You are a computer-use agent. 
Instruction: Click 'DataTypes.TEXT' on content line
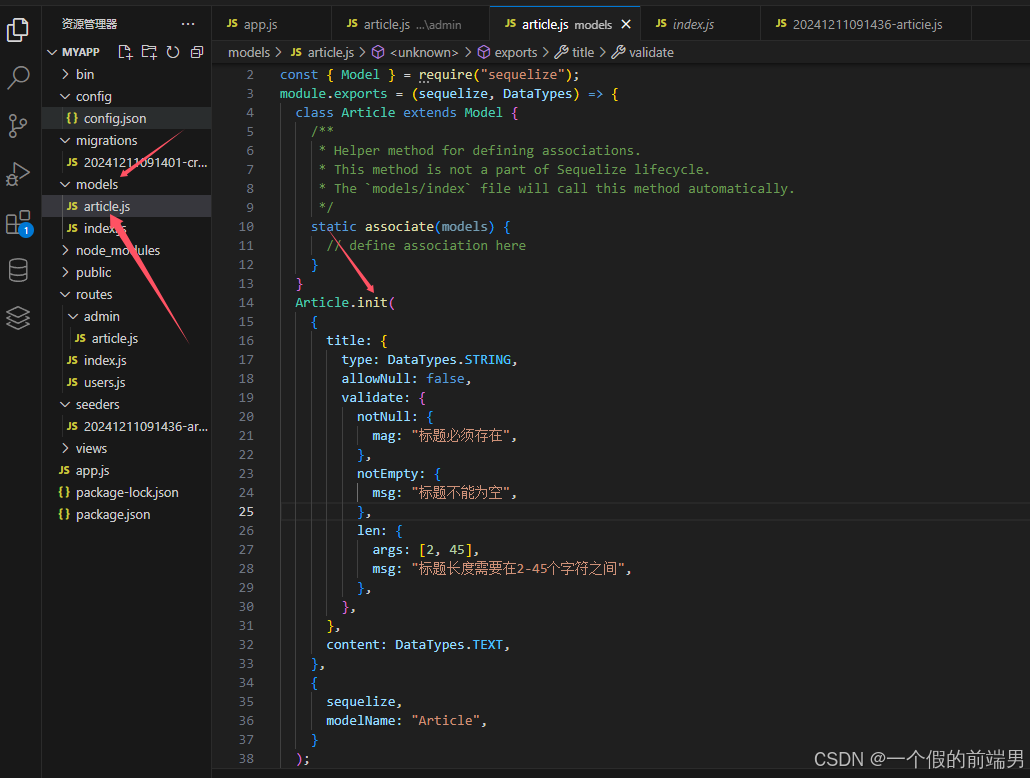(449, 645)
